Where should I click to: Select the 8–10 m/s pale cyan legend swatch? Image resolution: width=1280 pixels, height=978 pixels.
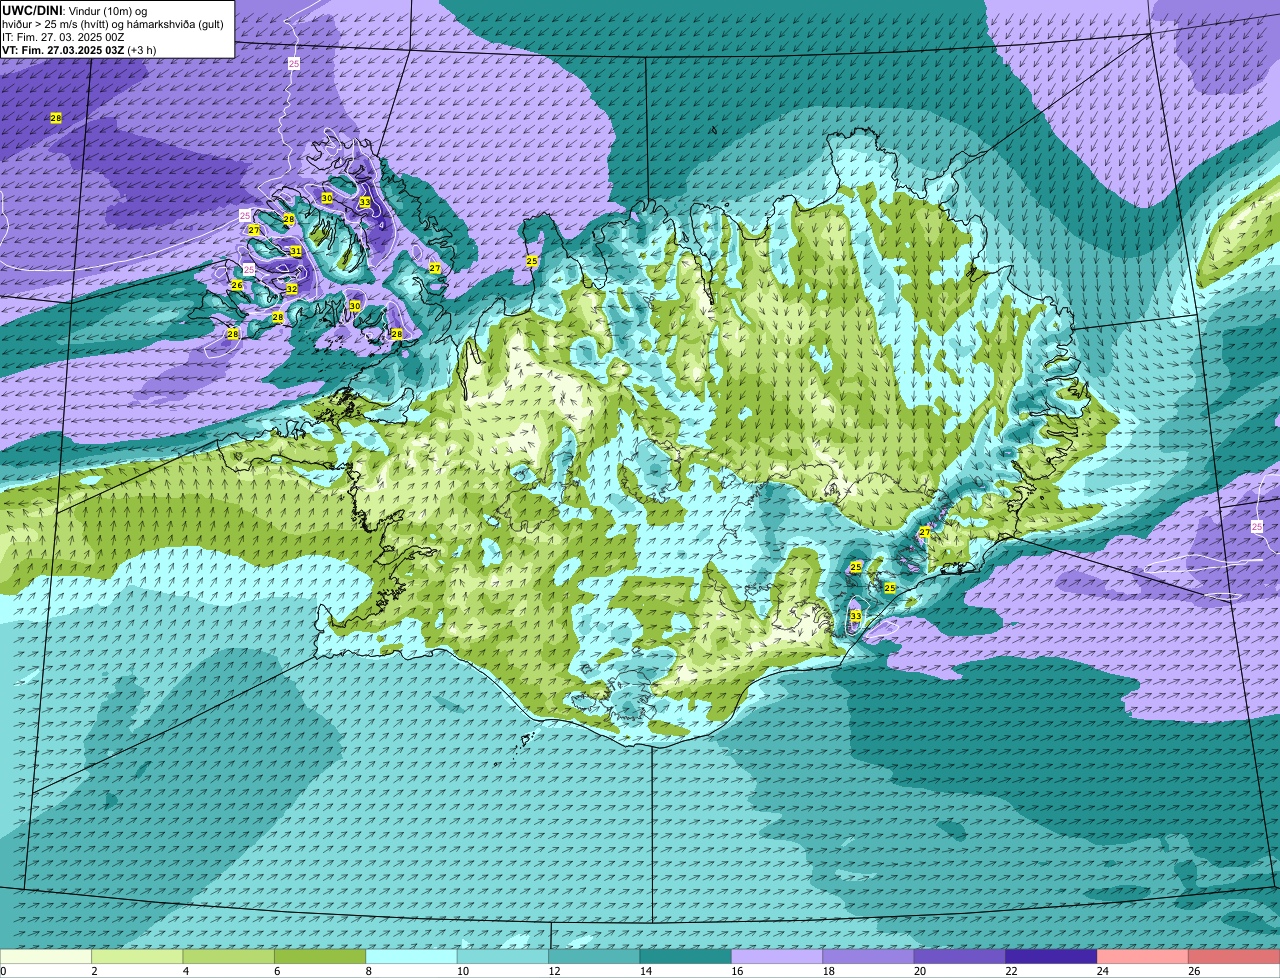coord(412,957)
